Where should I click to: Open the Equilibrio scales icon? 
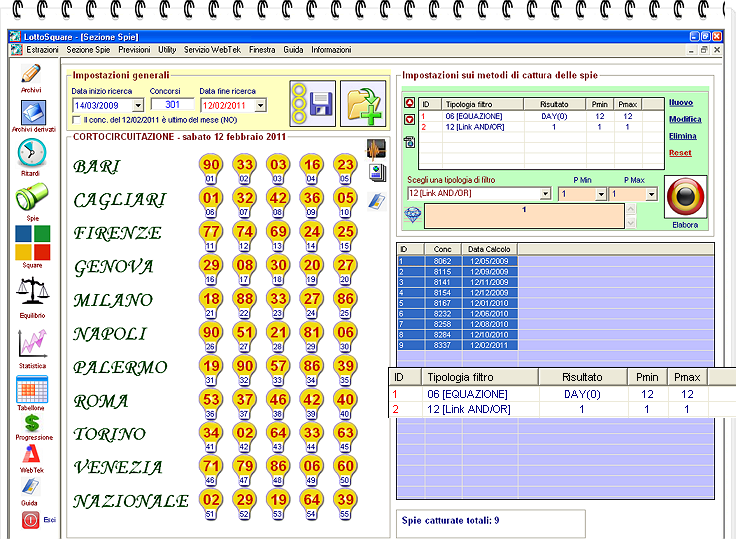32,291
